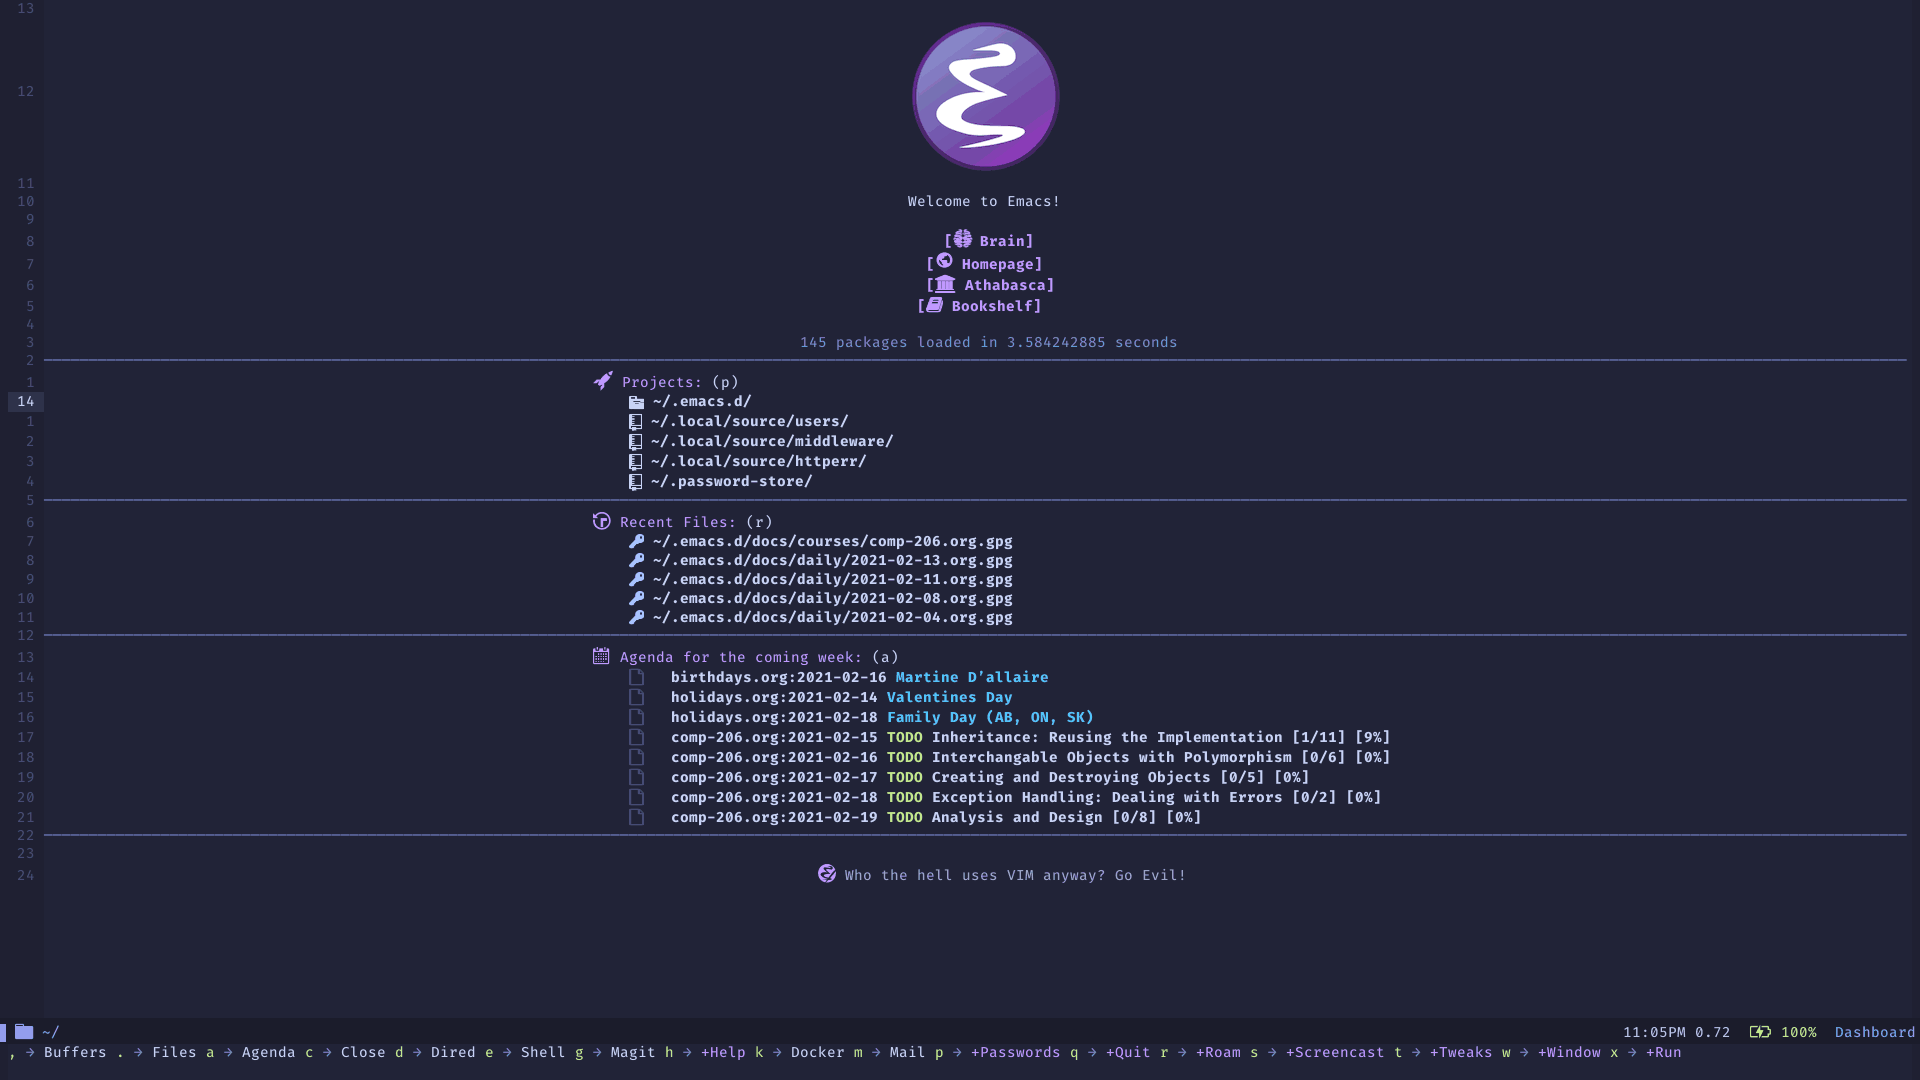Select Buffers menu in status bar
1920x1080 pixels.
pyautogui.click(x=74, y=1052)
